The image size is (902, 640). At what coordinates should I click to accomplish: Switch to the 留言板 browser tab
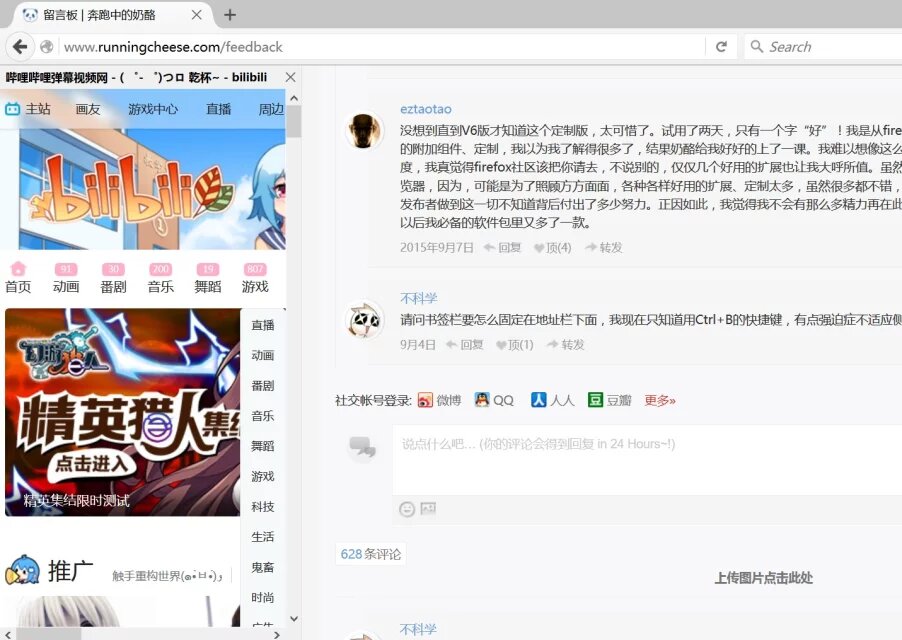(100, 15)
